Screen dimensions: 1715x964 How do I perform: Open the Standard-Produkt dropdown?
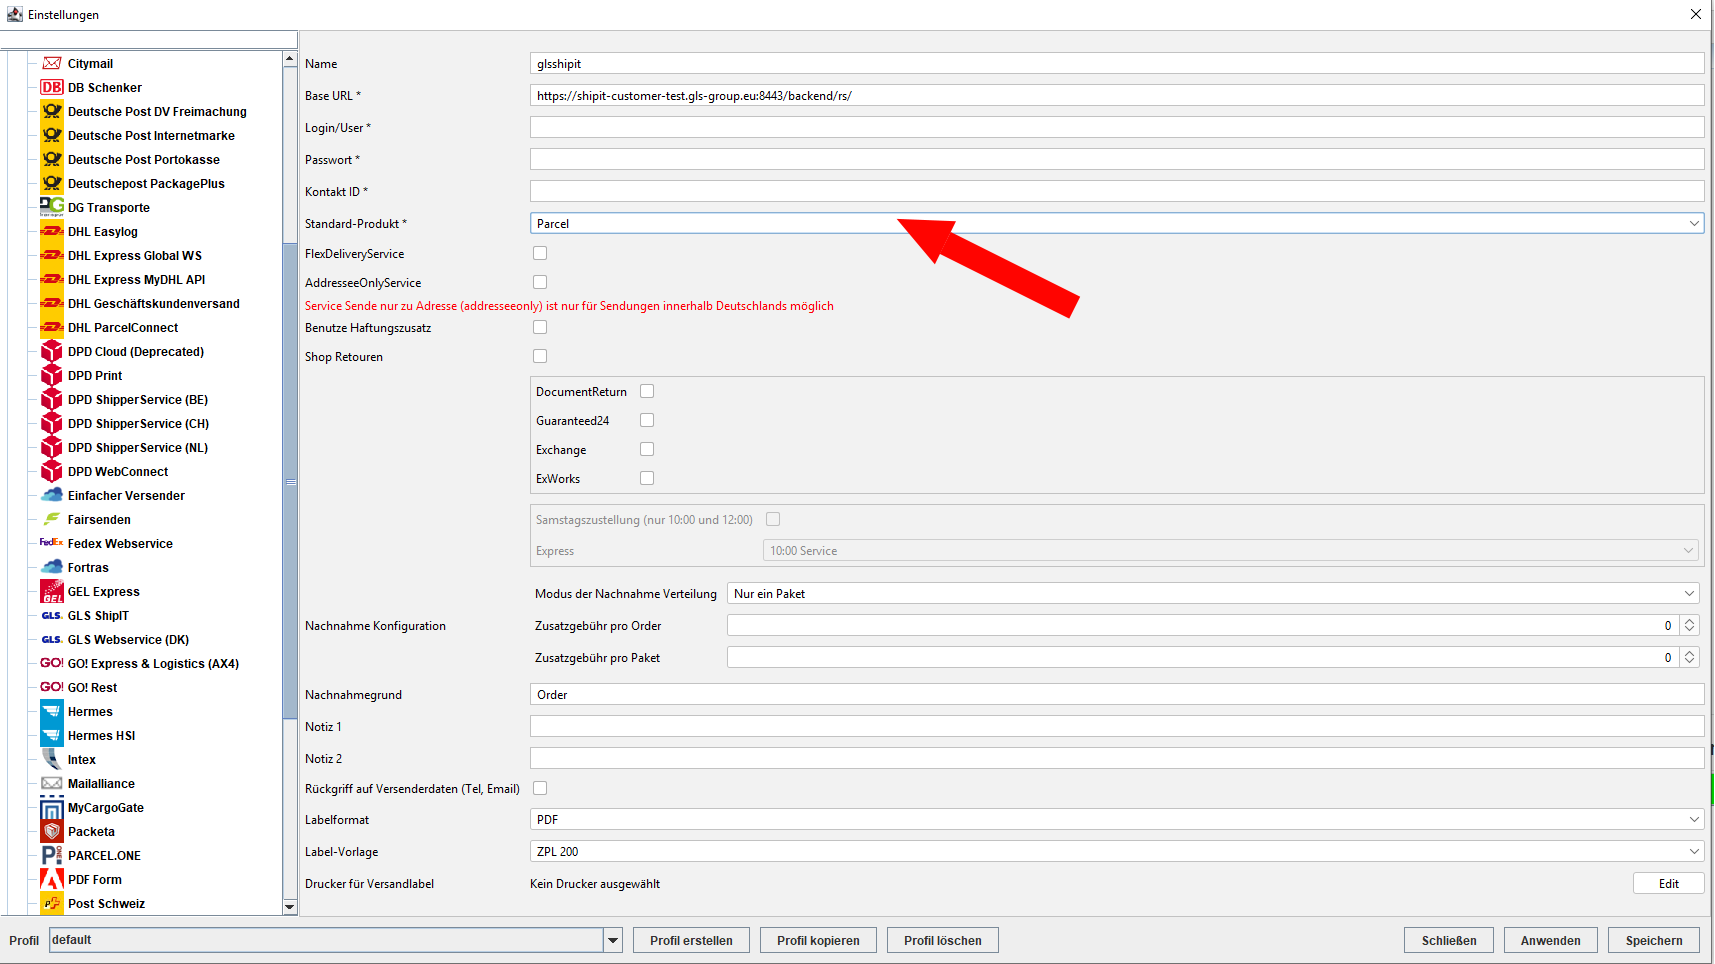tap(1117, 223)
